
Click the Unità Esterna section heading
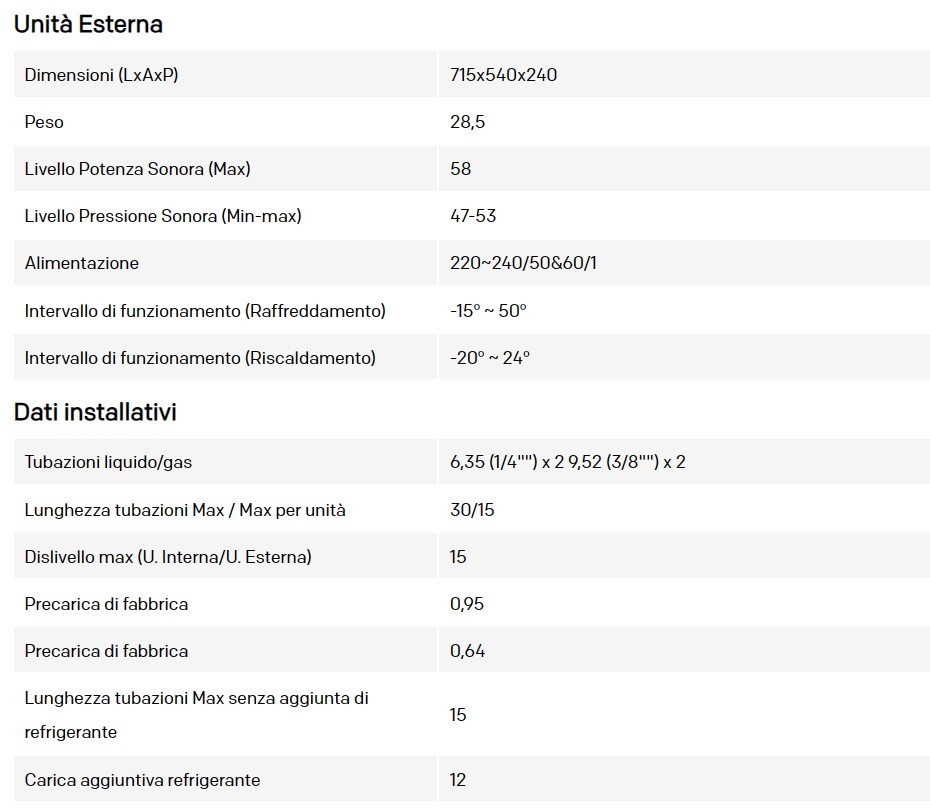click(88, 24)
